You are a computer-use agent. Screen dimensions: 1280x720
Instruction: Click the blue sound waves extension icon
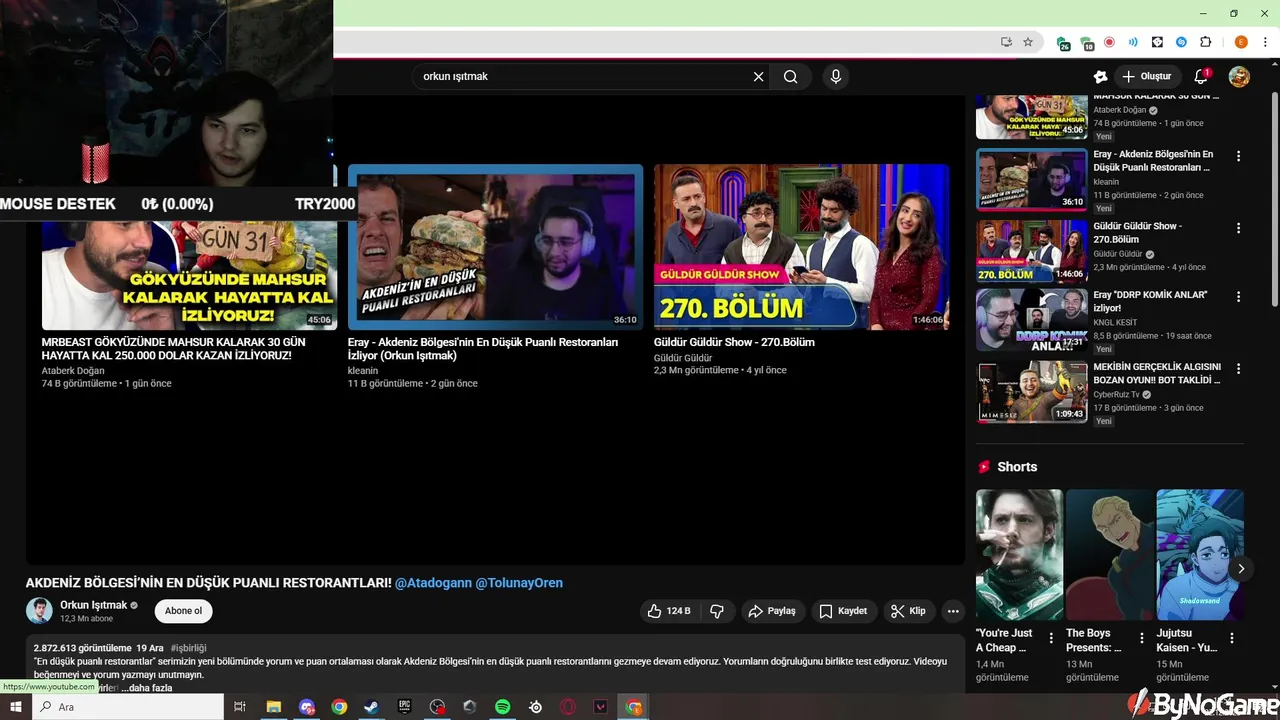[x=1133, y=42]
